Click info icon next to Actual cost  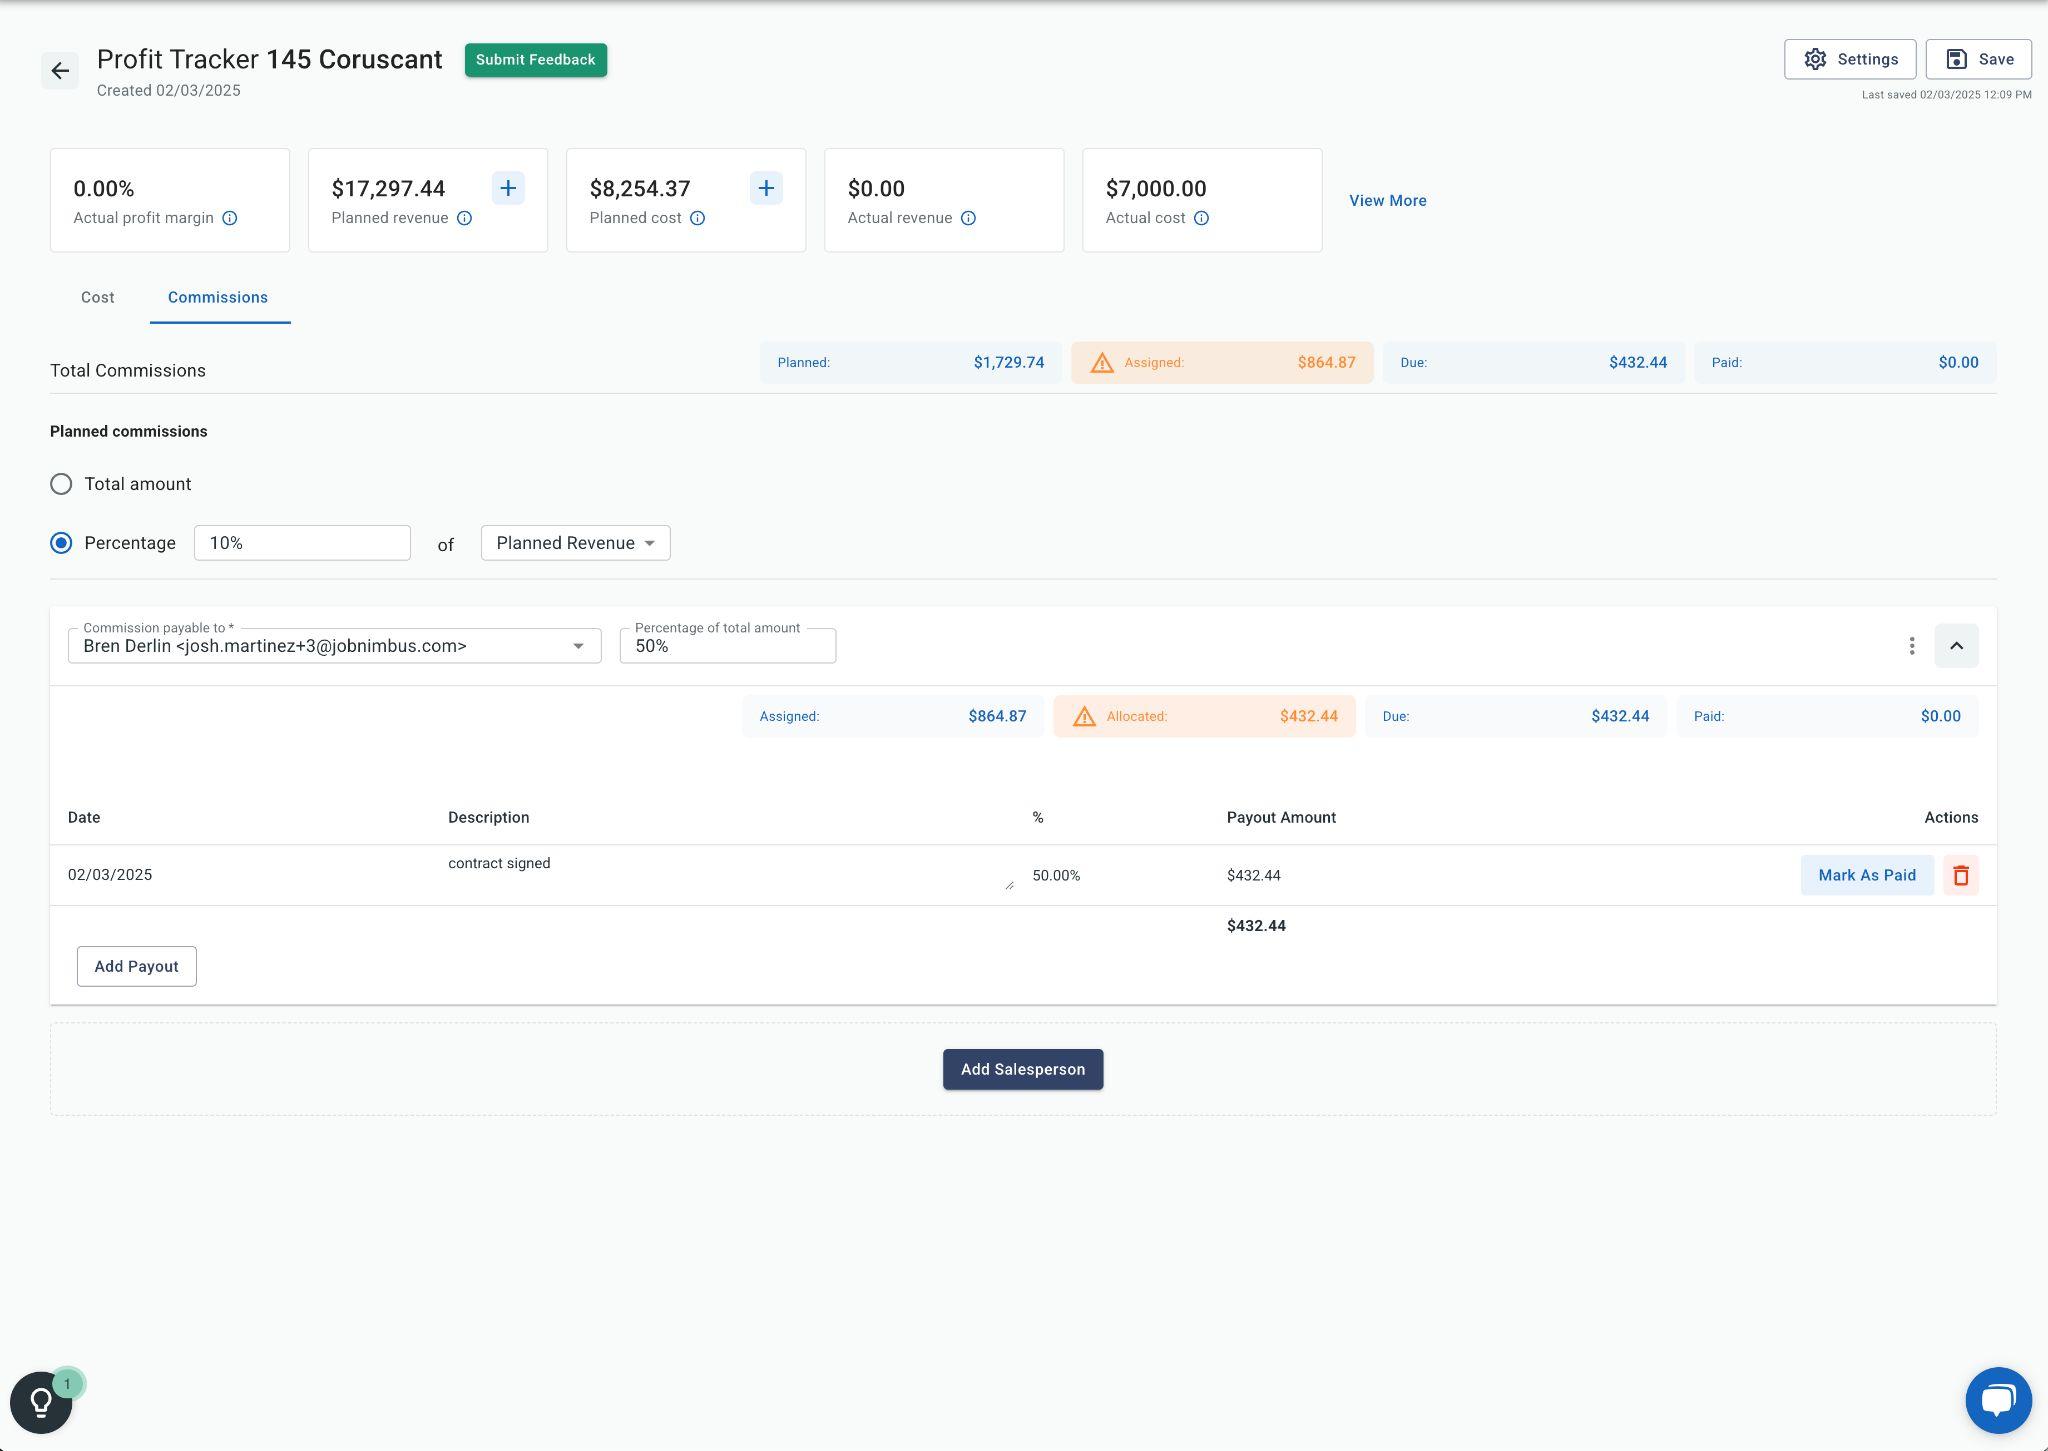pyautogui.click(x=1201, y=218)
